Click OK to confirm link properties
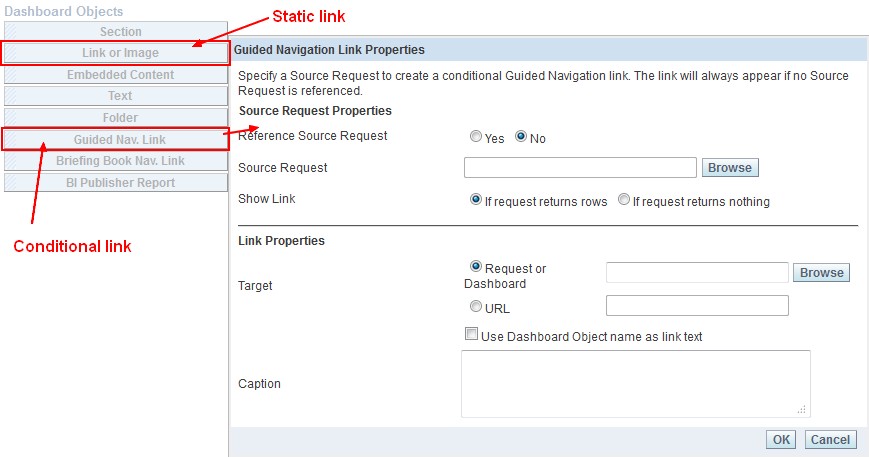 click(x=780, y=440)
